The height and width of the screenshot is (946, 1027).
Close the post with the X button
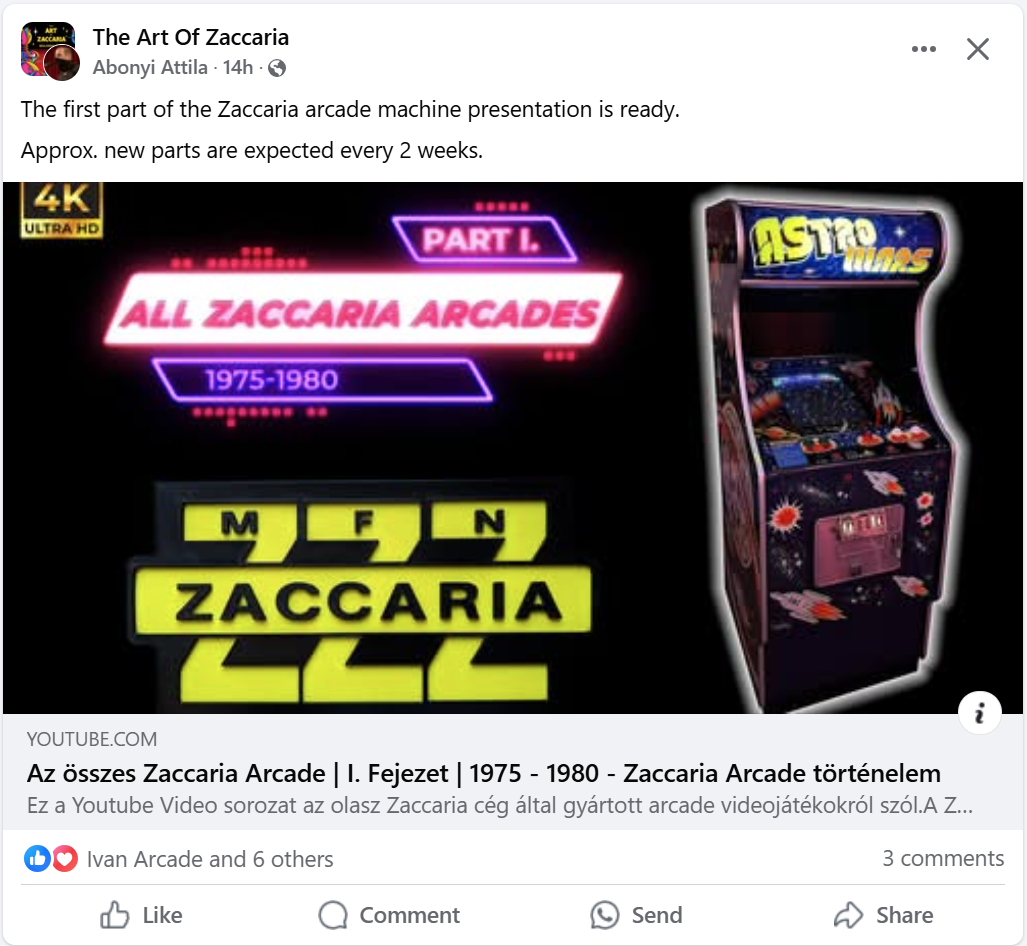977,49
